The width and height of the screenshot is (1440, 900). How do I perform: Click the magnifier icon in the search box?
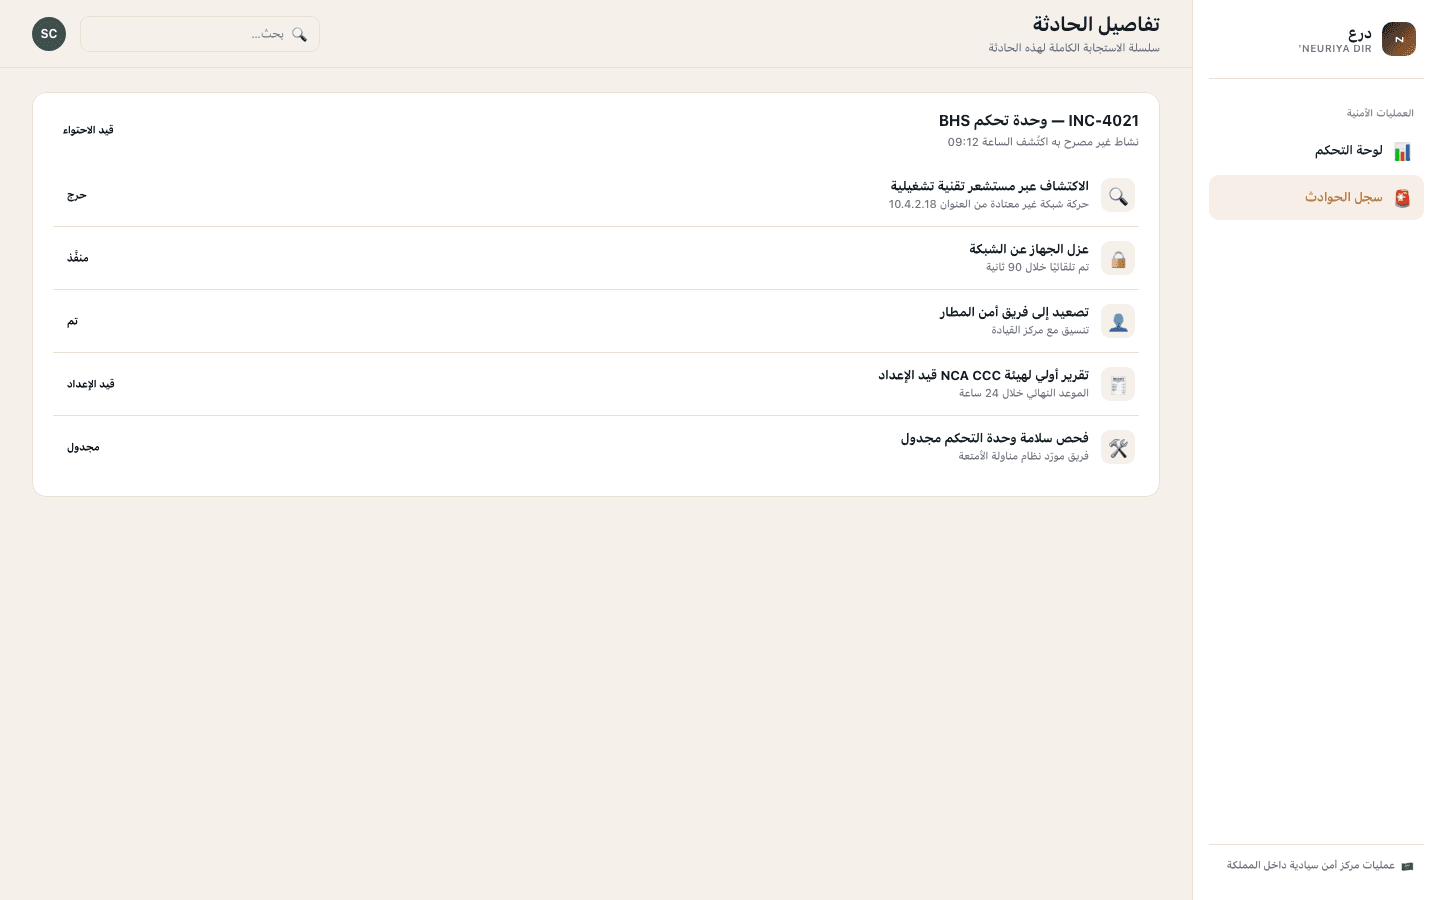point(299,34)
